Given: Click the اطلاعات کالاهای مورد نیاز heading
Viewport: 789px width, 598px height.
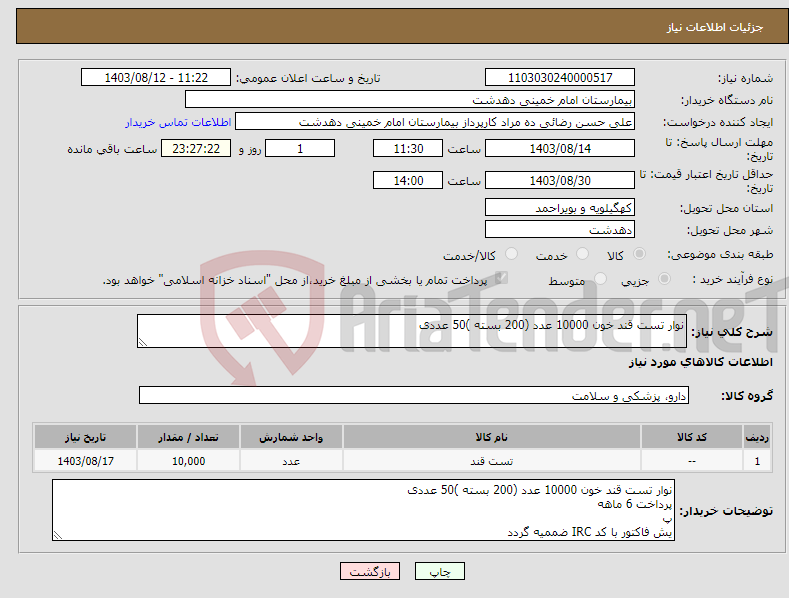Looking at the screenshot, I should pyautogui.click(x=700, y=362).
